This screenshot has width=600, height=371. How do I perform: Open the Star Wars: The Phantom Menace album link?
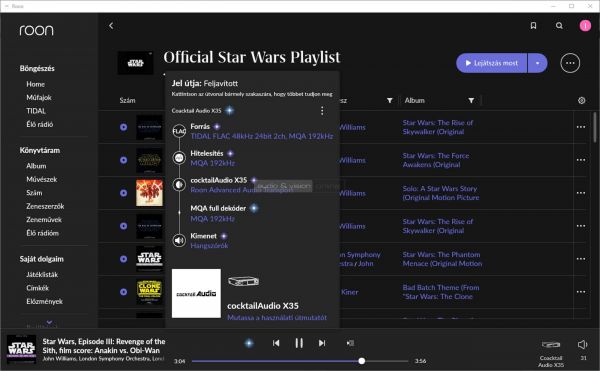coord(442,259)
